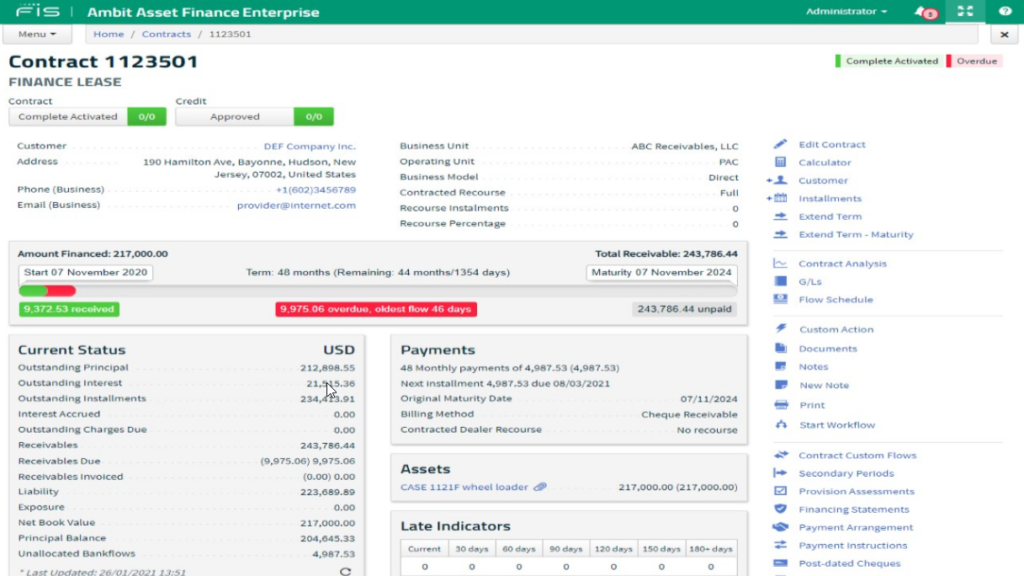This screenshot has height=576, width=1024.
Task: Click the Installments calendar icon
Action: pos(781,198)
